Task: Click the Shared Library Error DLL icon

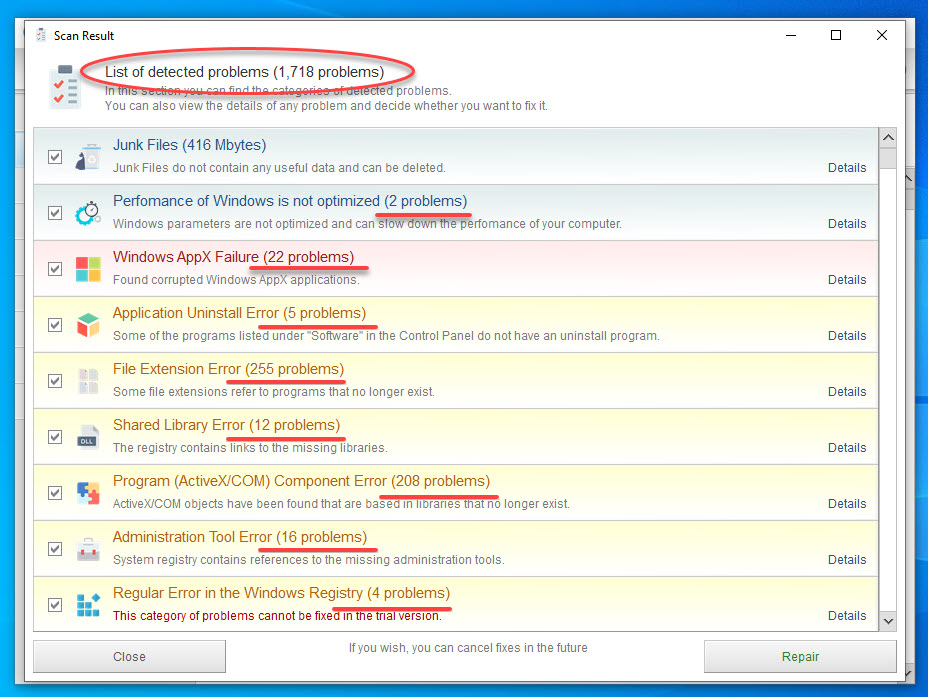Action: pos(88,437)
